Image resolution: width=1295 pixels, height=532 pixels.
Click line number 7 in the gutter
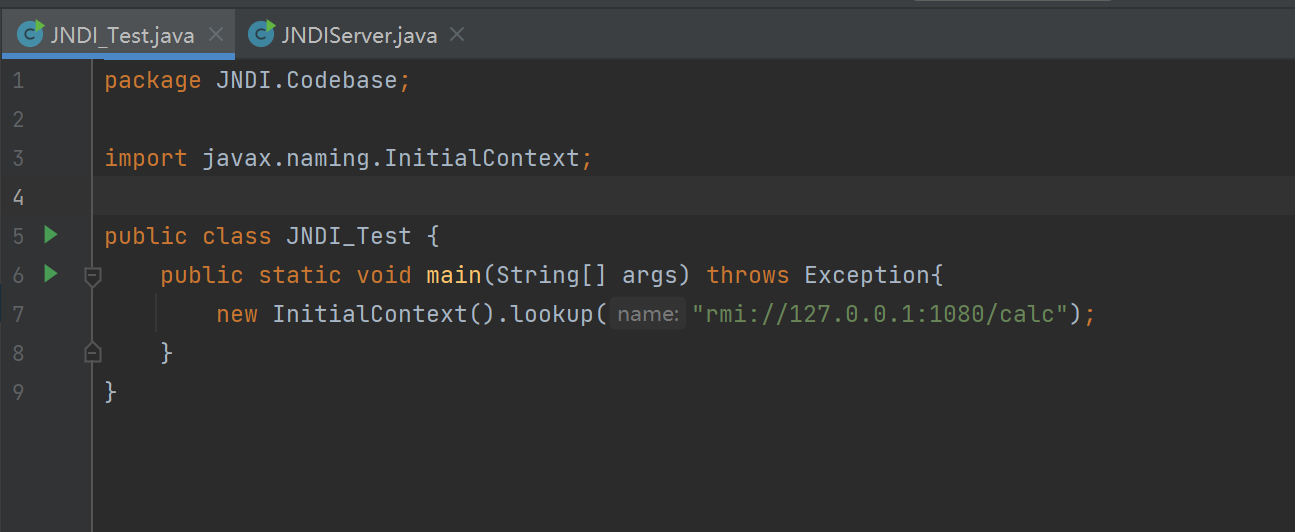pos(18,314)
